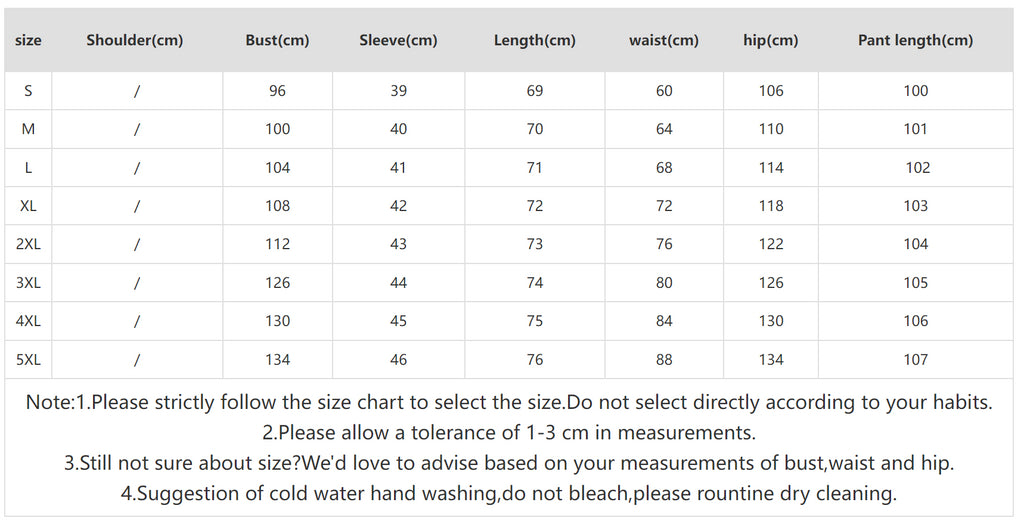Click the tolerance of 1-3 cm note
The image size is (1024, 524).
click(x=508, y=433)
